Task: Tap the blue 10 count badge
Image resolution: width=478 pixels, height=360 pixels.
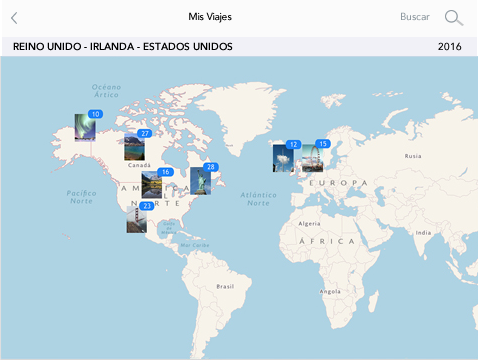Action: (95, 114)
